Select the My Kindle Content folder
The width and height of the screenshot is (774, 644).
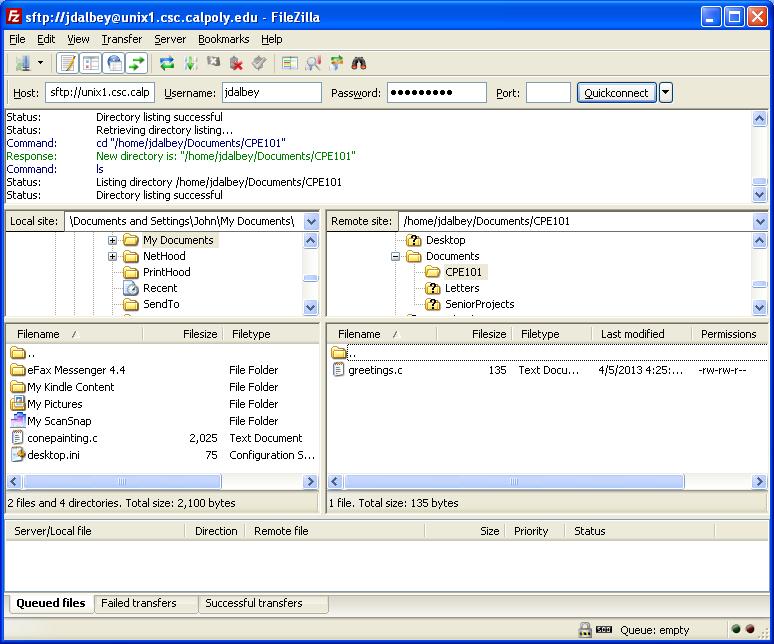point(71,387)
